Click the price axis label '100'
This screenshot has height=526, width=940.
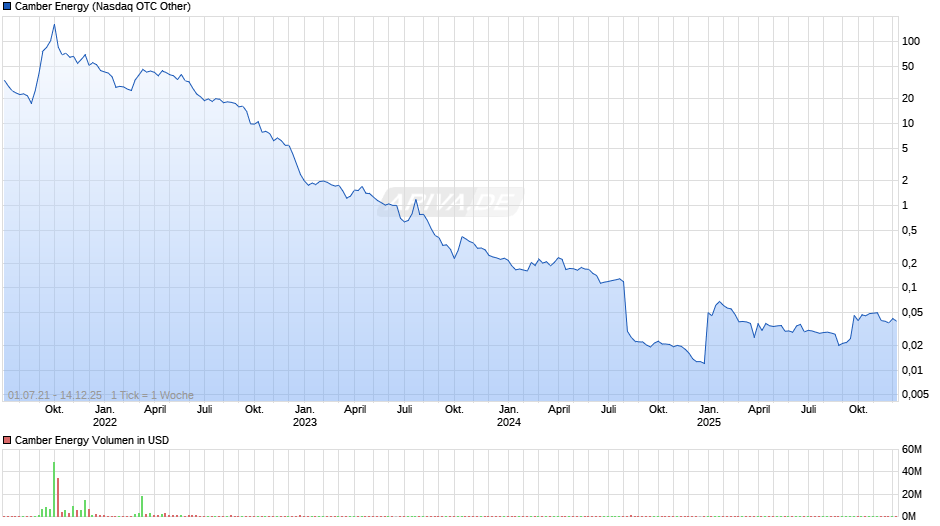point(911,41)
